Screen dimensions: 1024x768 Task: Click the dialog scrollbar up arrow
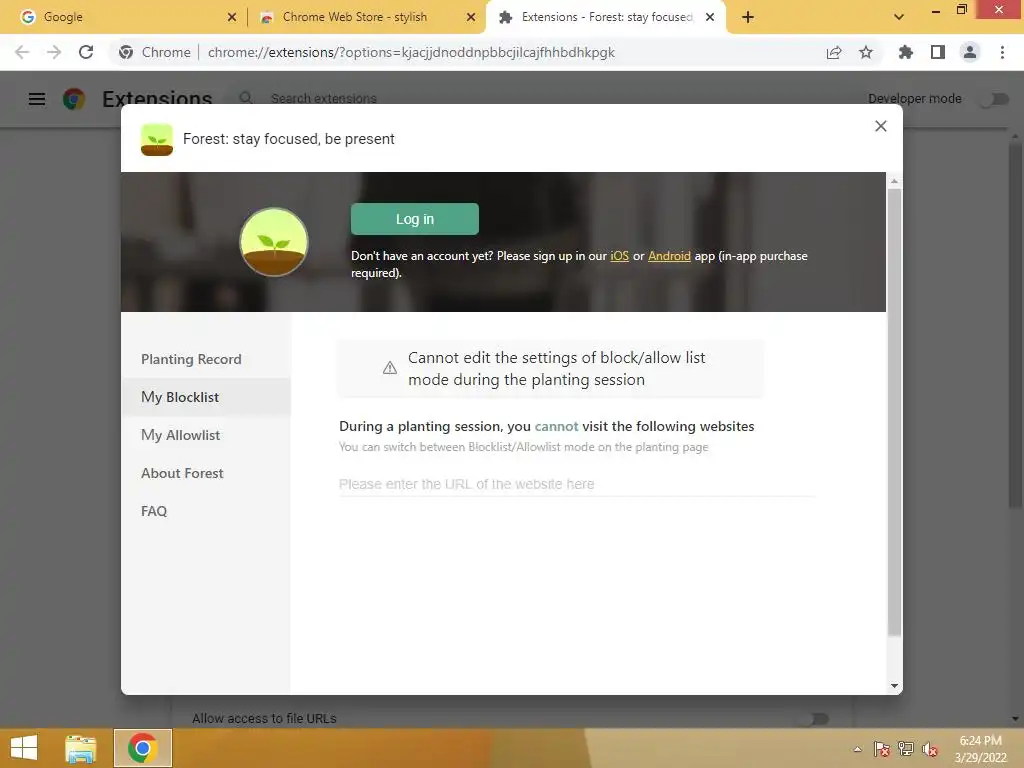click(x=894, y=181)
